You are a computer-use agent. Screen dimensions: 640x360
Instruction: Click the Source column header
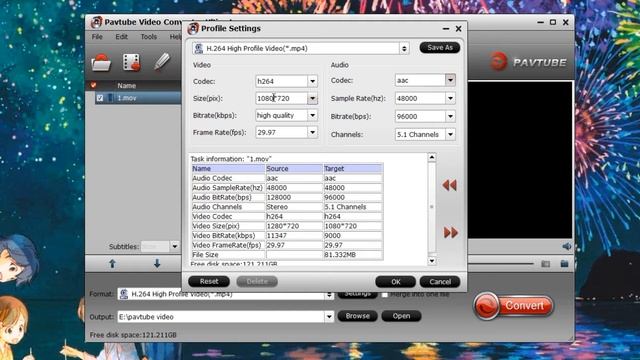pos(294,169)
